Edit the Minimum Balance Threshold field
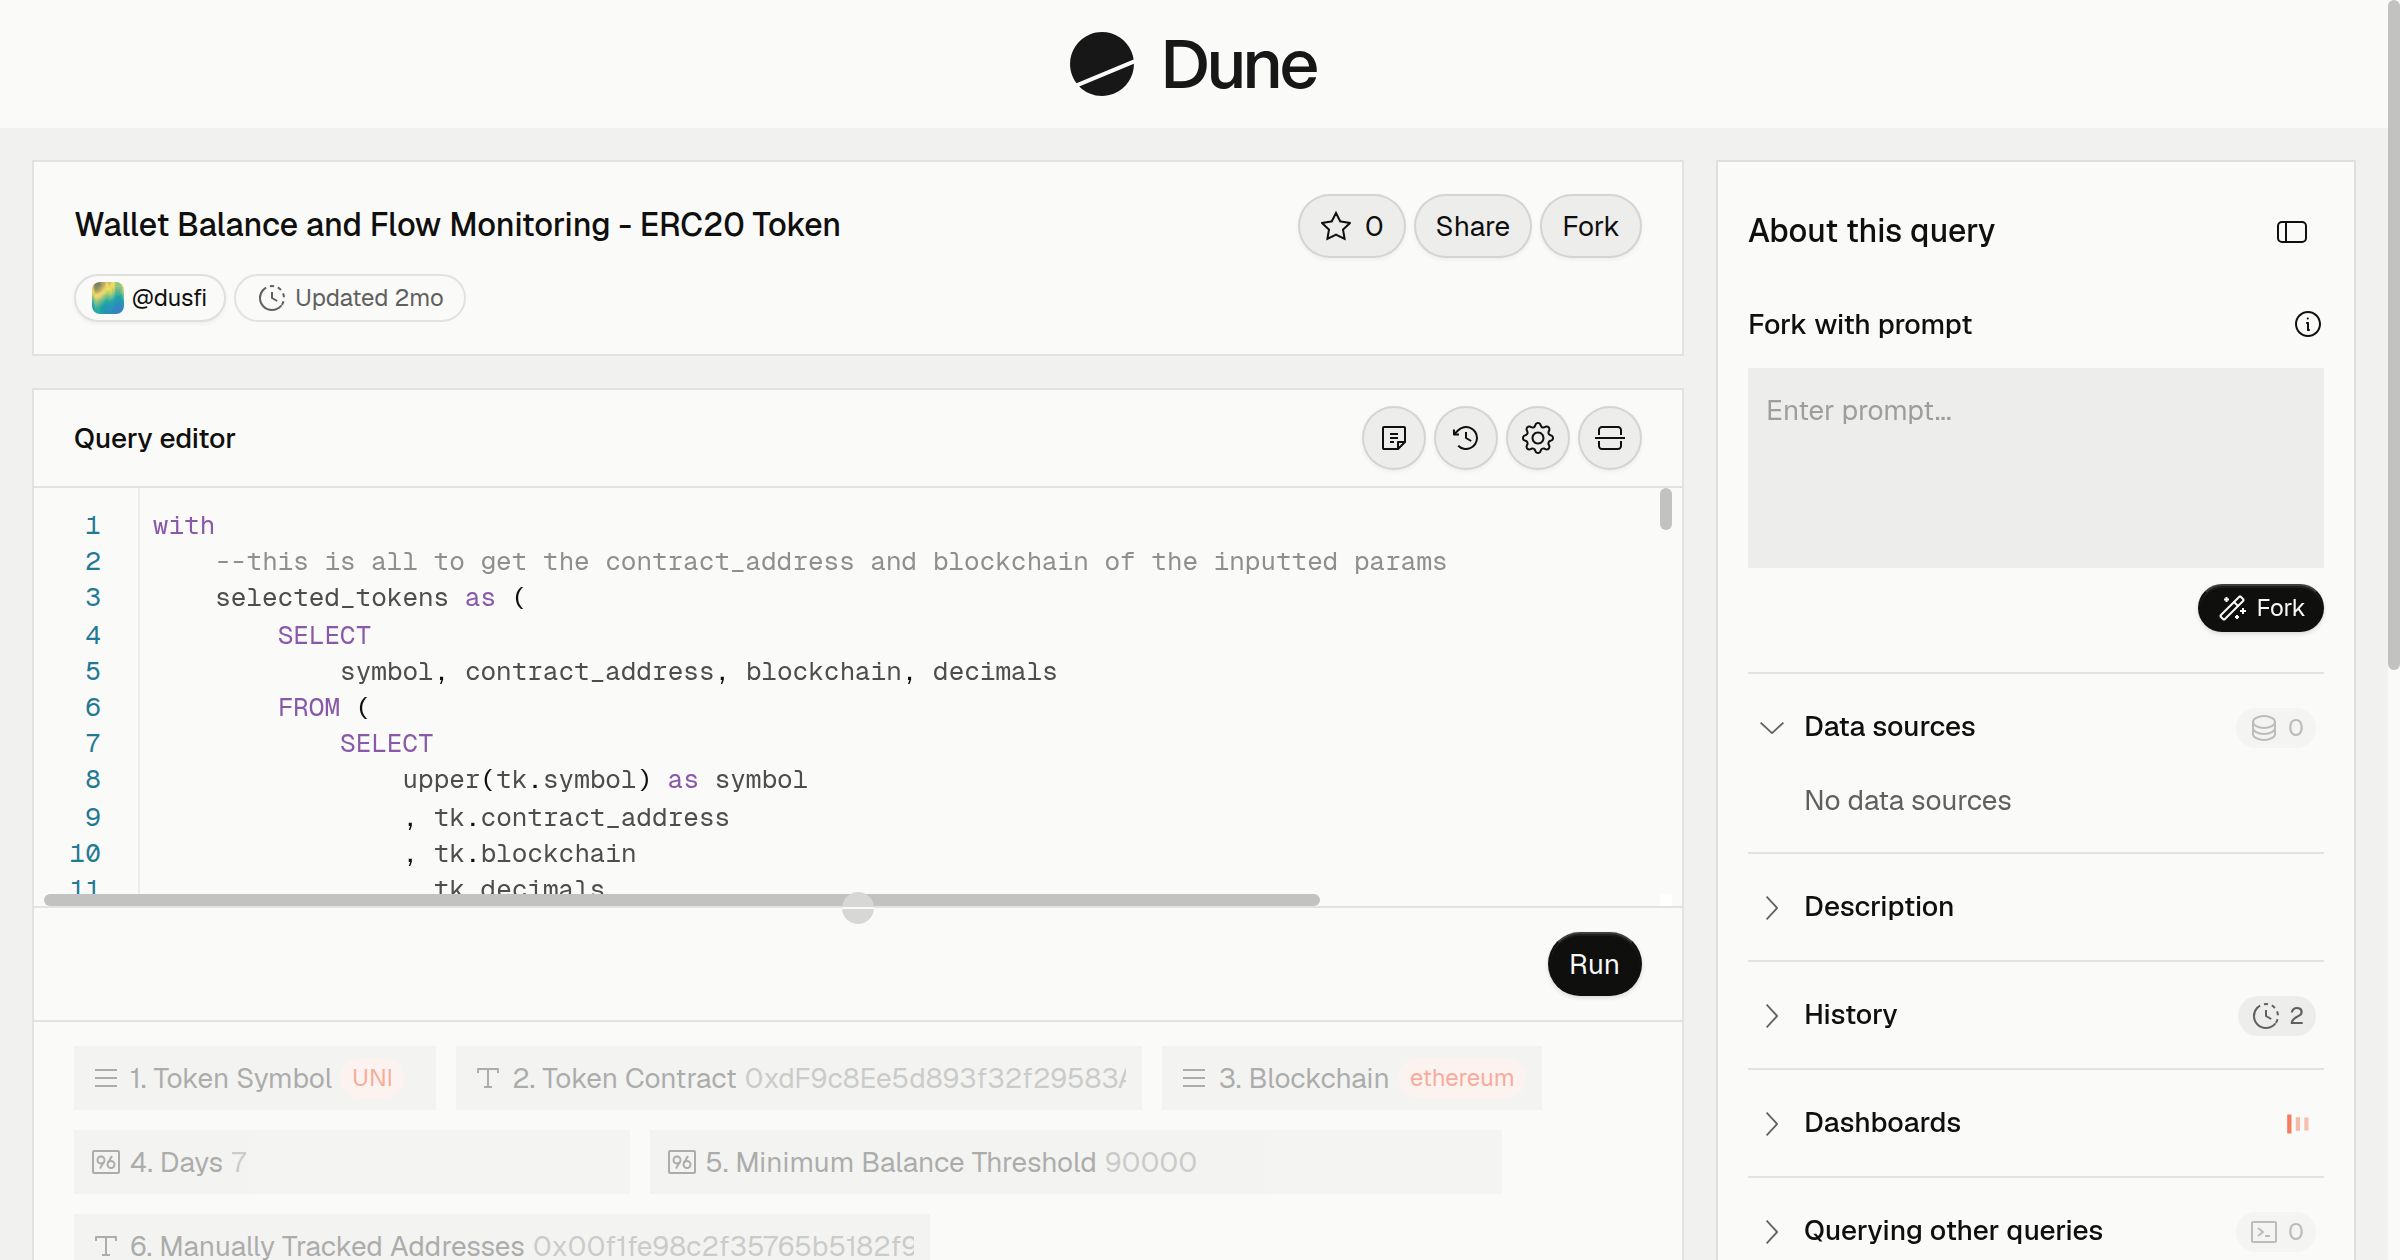 [1076, 1162]
